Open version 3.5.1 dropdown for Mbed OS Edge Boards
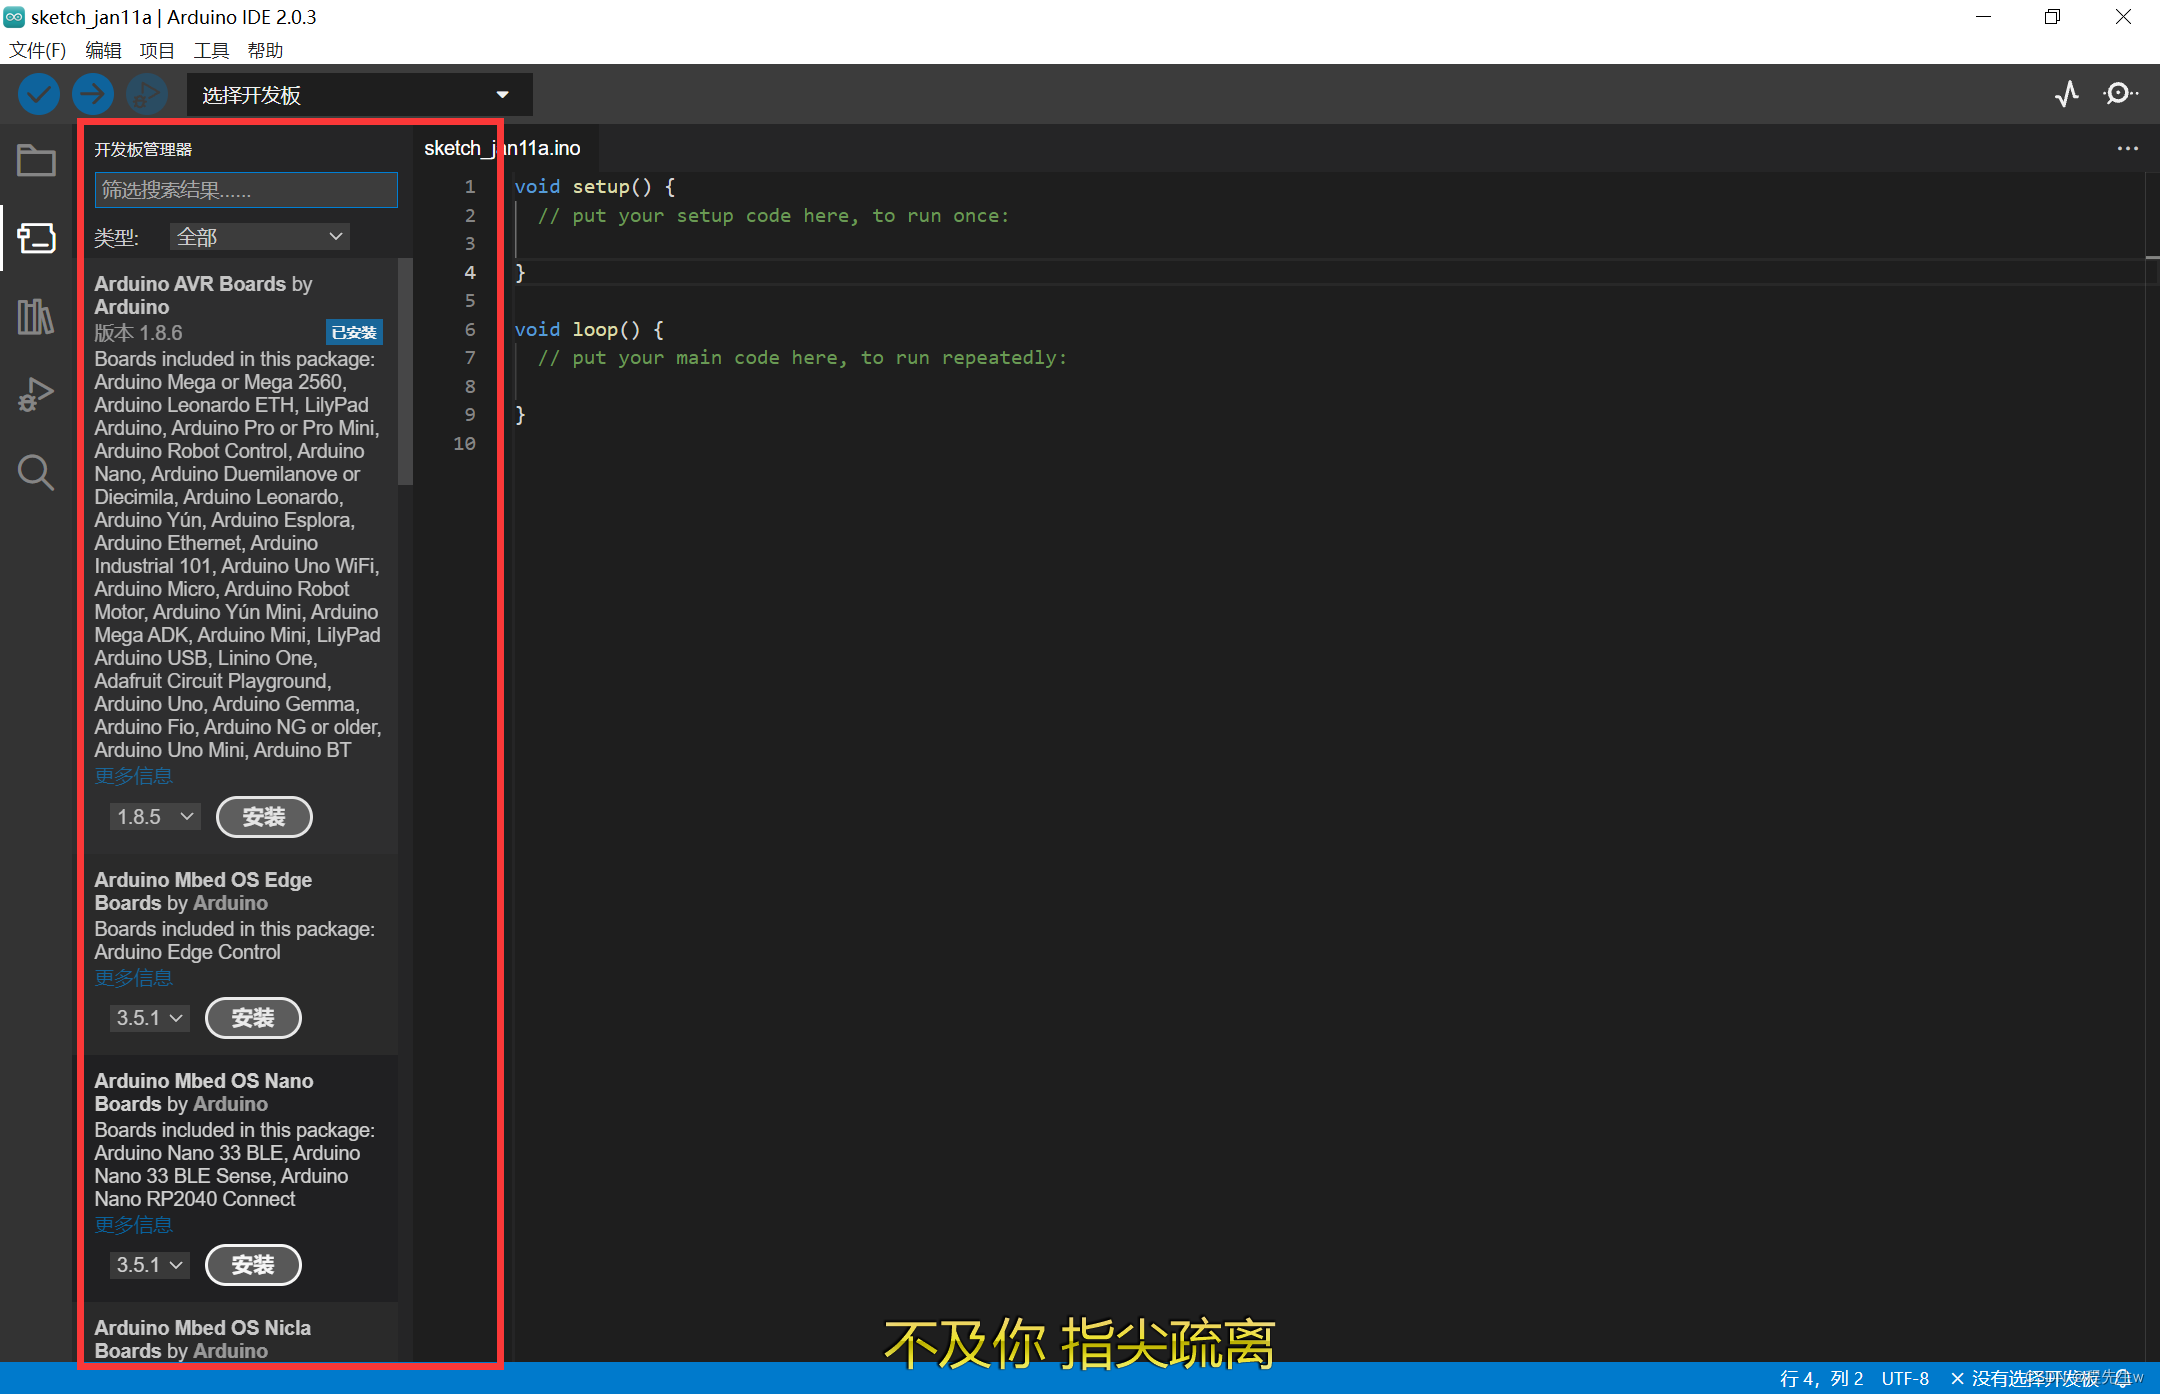2160x1394 pixels. (x=149, y=1018)
